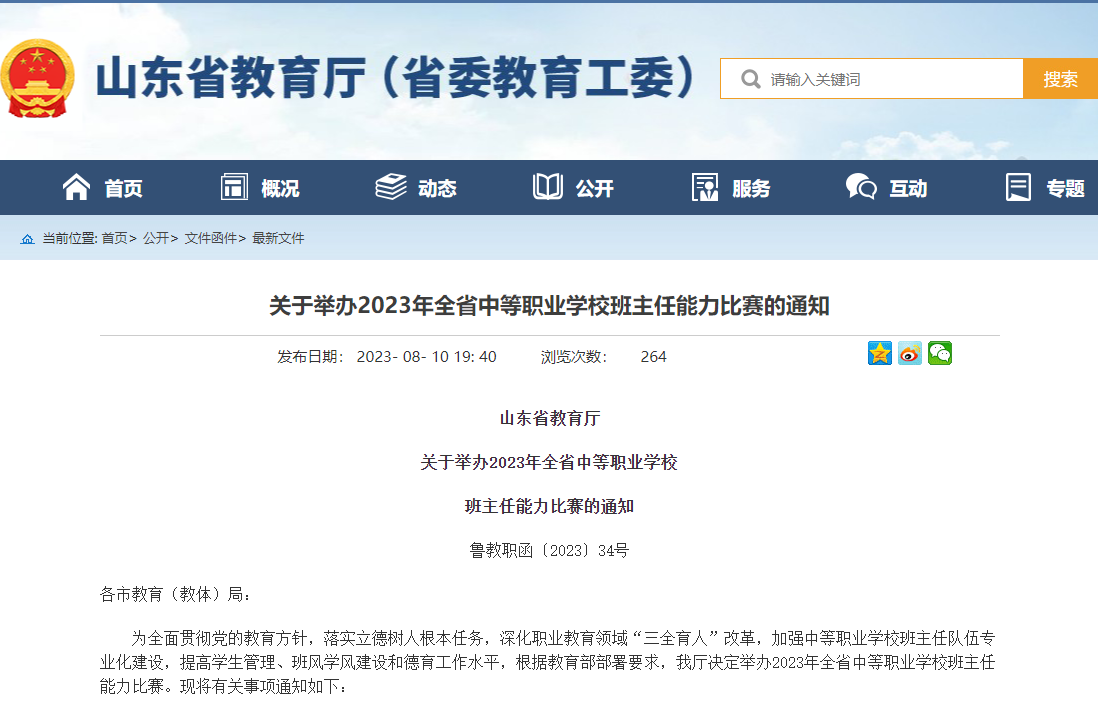Click the 当前位置 breadcrumb label
1098x711 pixels.
tap(69, 238)
